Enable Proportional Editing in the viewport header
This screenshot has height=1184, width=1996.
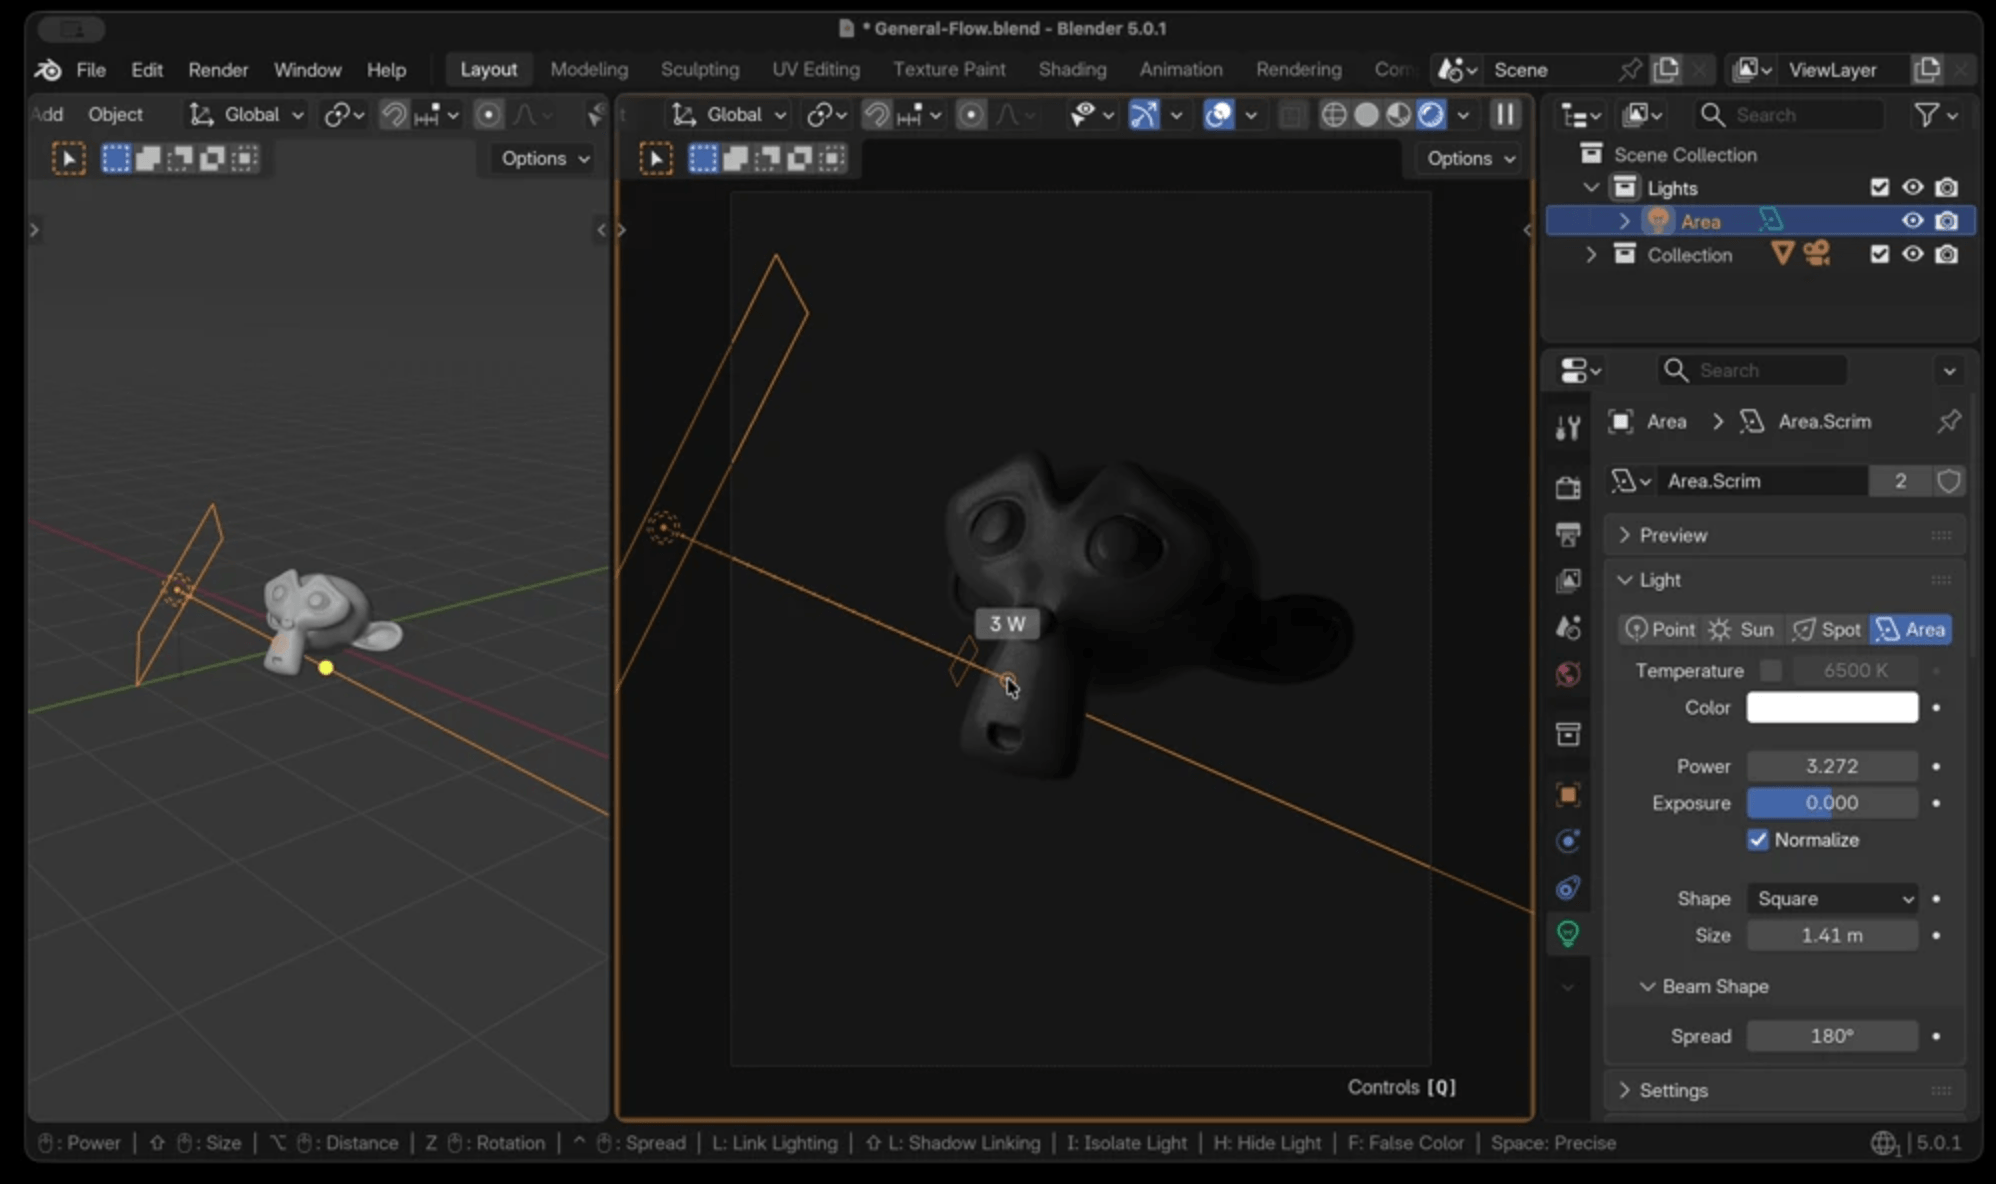[x=971, y=114]
